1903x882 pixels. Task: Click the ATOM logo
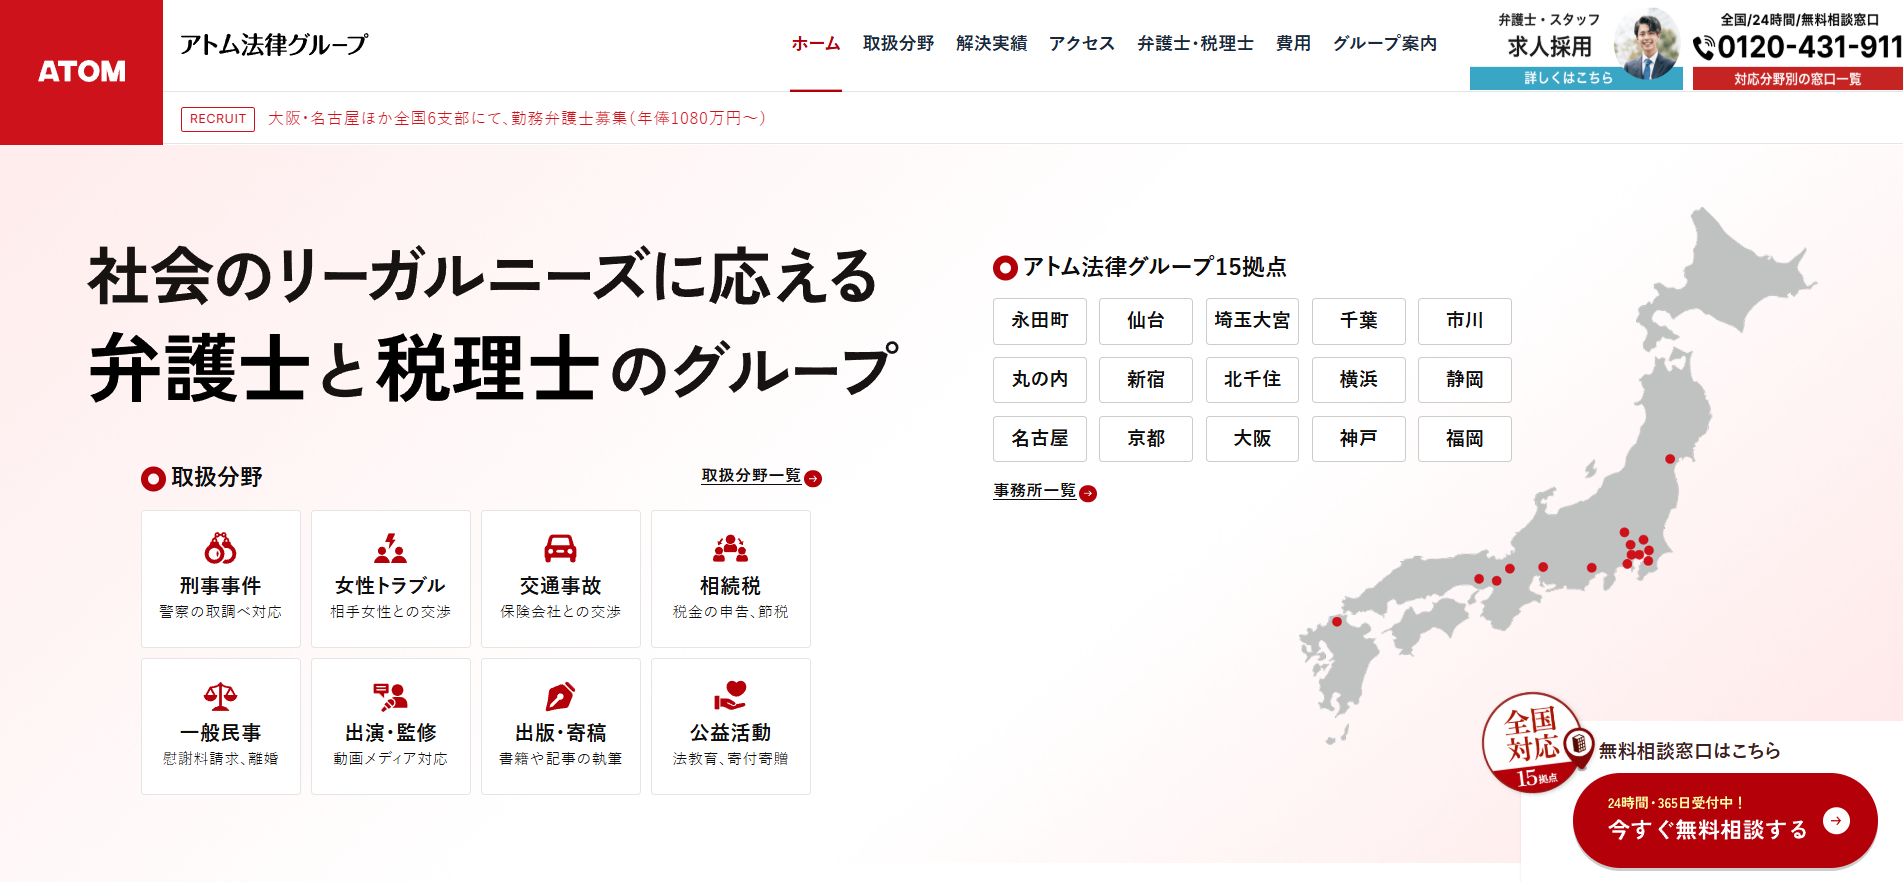point(82,71)
